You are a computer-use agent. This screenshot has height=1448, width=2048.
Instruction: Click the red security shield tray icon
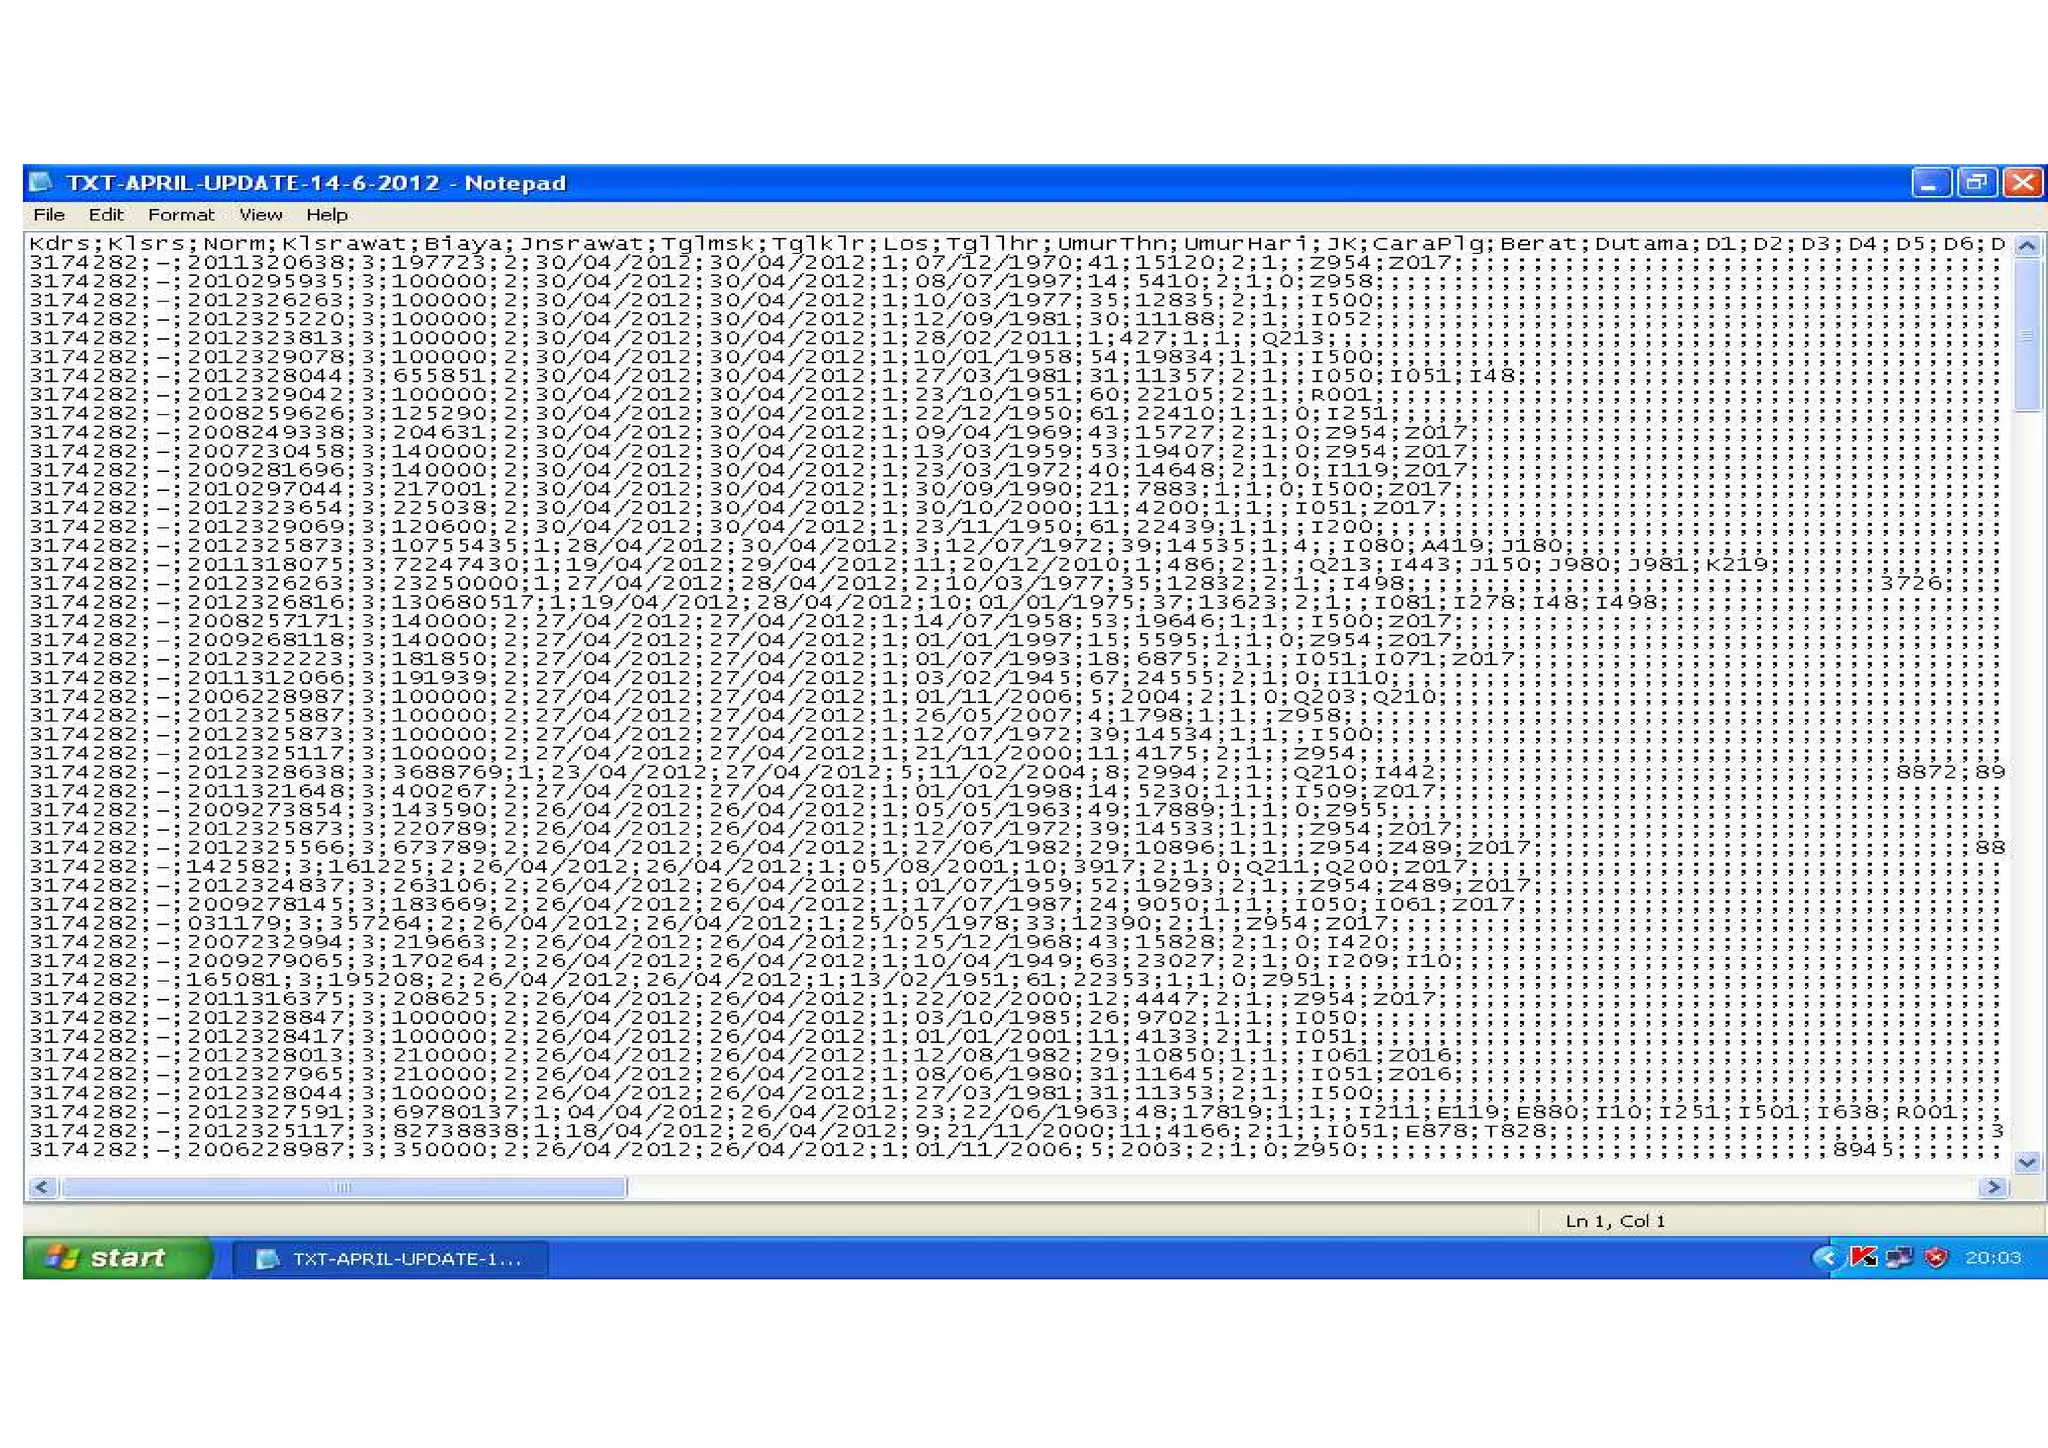coord(1935,1257)
